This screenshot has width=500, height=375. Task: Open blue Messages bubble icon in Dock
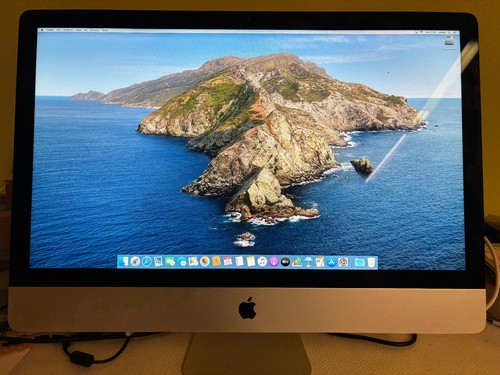182,262
